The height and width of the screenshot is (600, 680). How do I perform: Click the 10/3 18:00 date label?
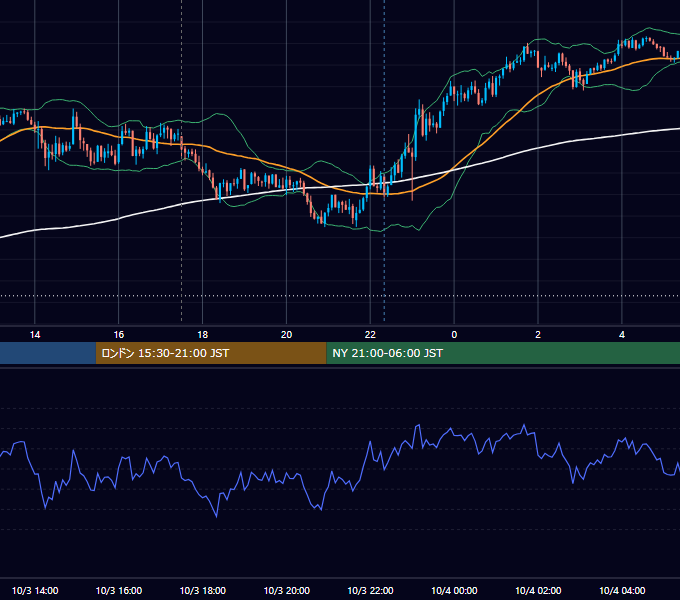pos(203,590)
